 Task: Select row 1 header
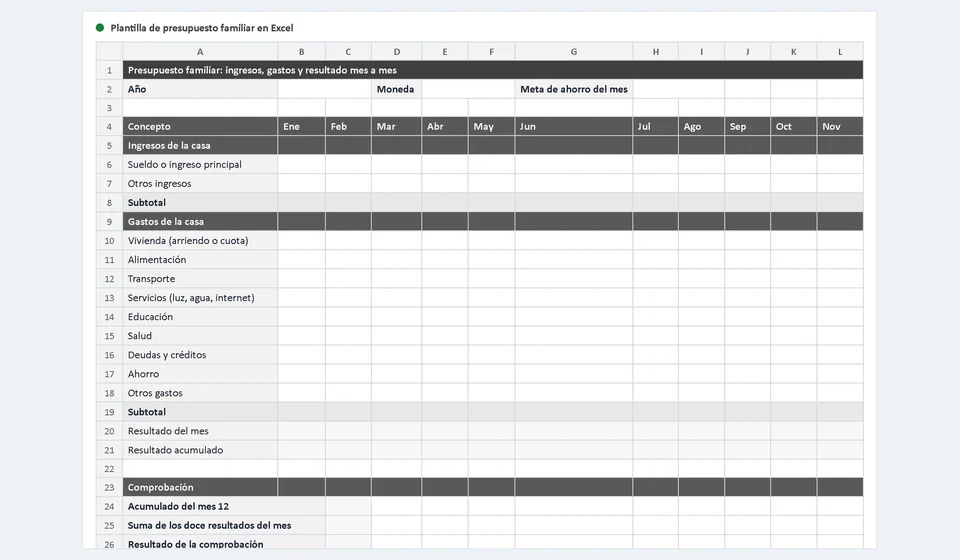click(x=110, y=70)
